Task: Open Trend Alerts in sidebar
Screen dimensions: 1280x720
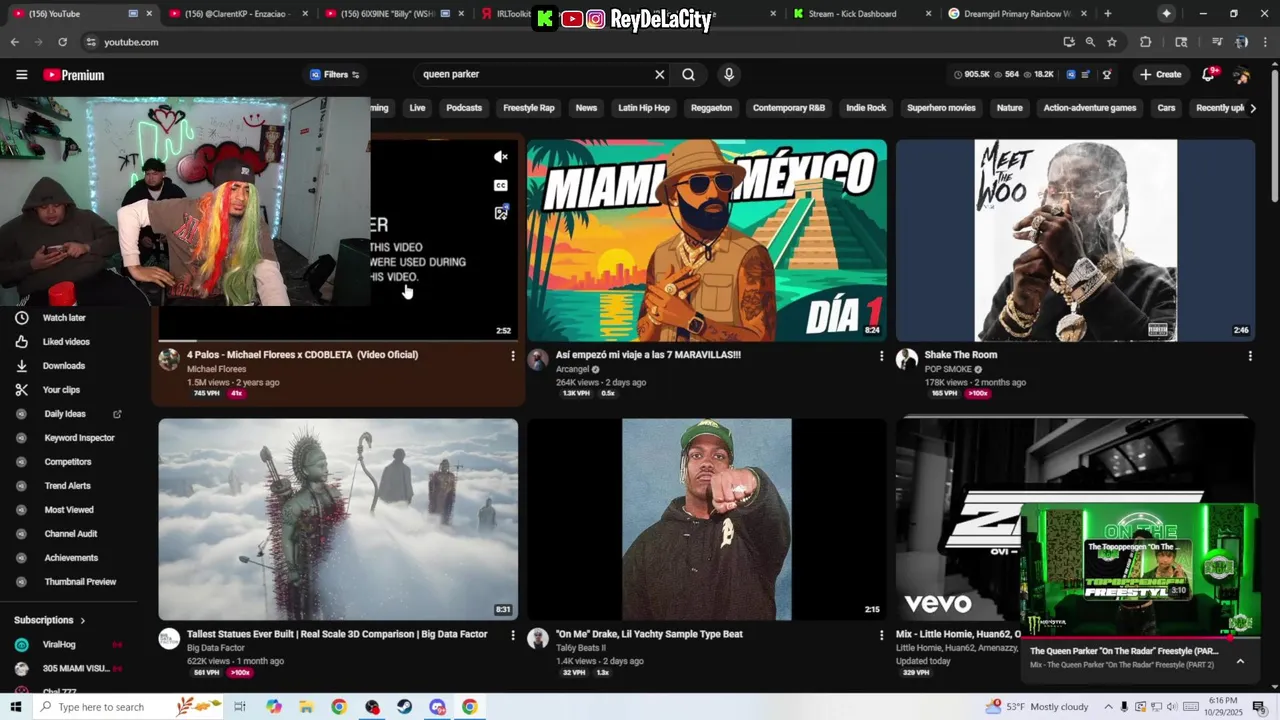Action: [68, 486]
